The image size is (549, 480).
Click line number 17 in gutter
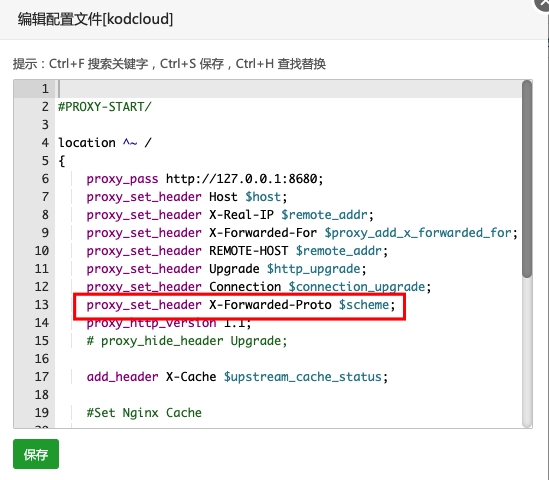(x=42, y=377)
